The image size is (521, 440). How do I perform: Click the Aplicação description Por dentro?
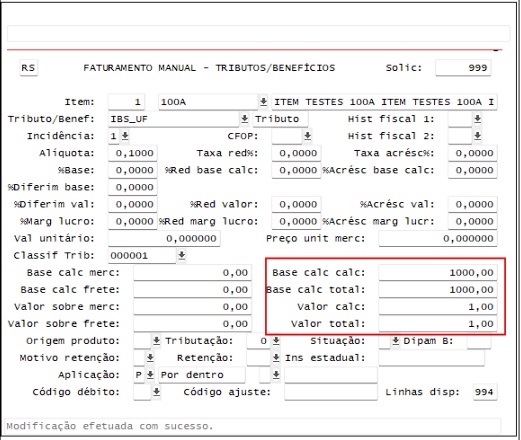(202, 375)
